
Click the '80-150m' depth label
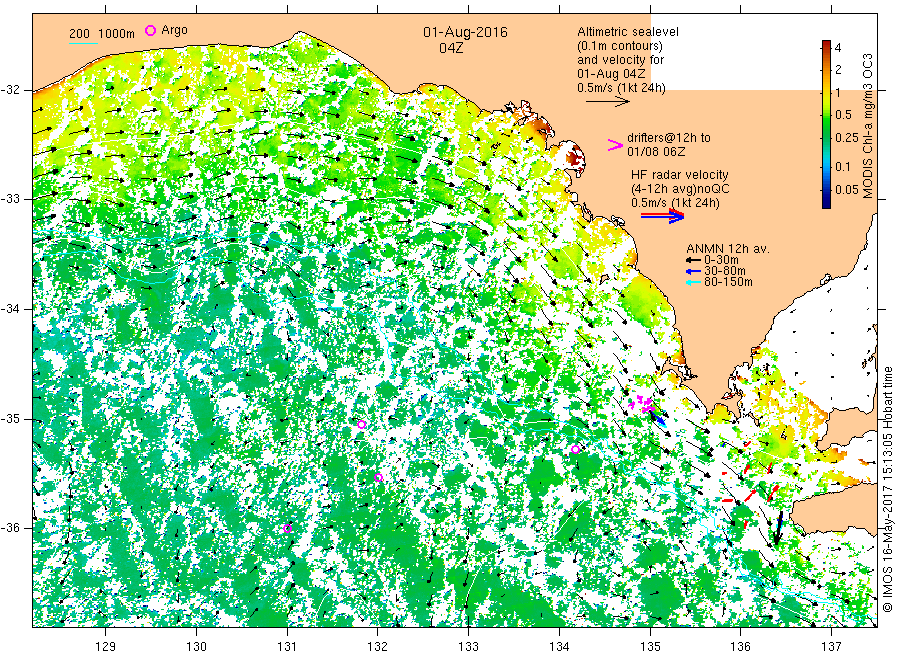[x=728, y=282]
